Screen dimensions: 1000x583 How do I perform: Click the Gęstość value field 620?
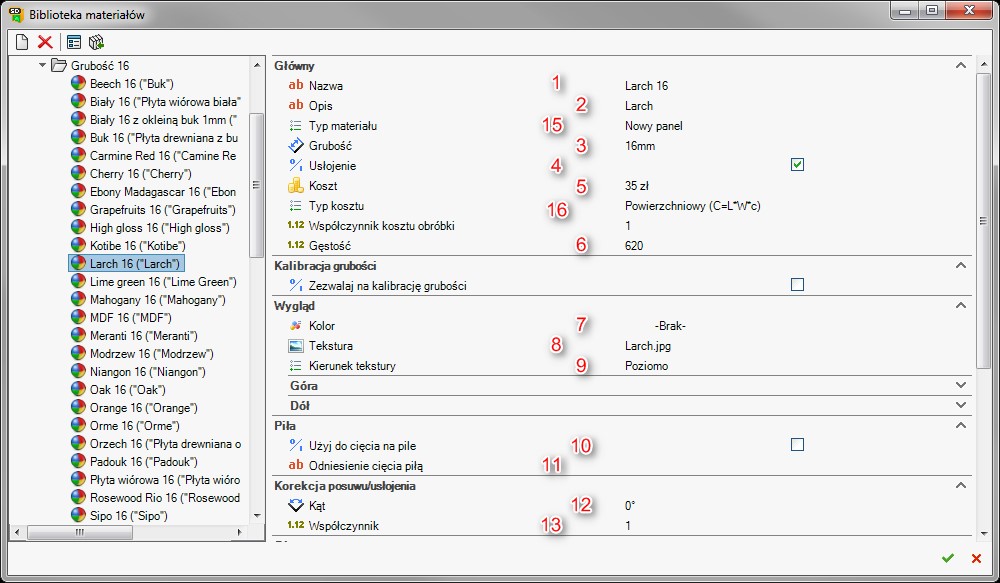[634, 245]
